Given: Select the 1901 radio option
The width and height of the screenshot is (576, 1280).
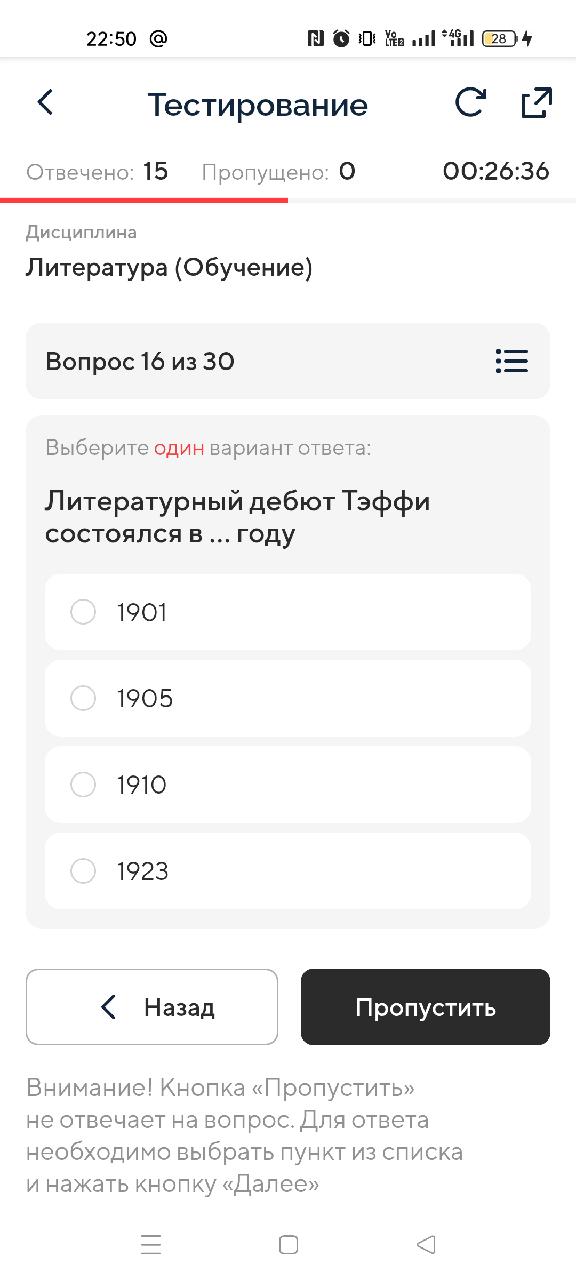Looking at the screenshot, I should [x=288, y=612].
